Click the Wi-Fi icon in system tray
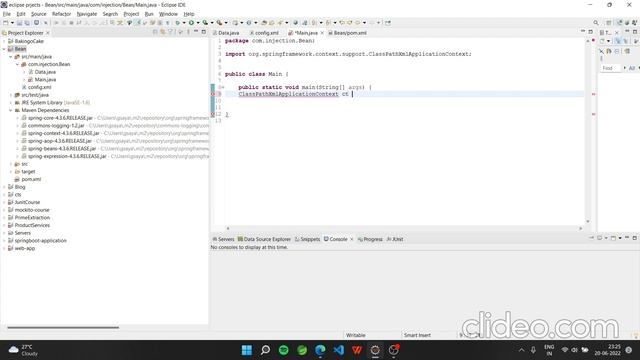 click(565, 350)
